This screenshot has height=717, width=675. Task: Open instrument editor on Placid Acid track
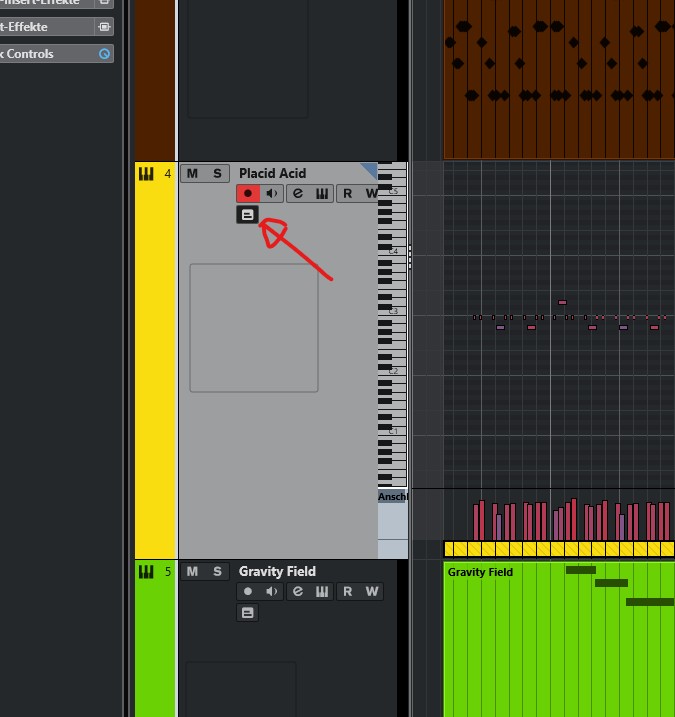pos(322,194)
